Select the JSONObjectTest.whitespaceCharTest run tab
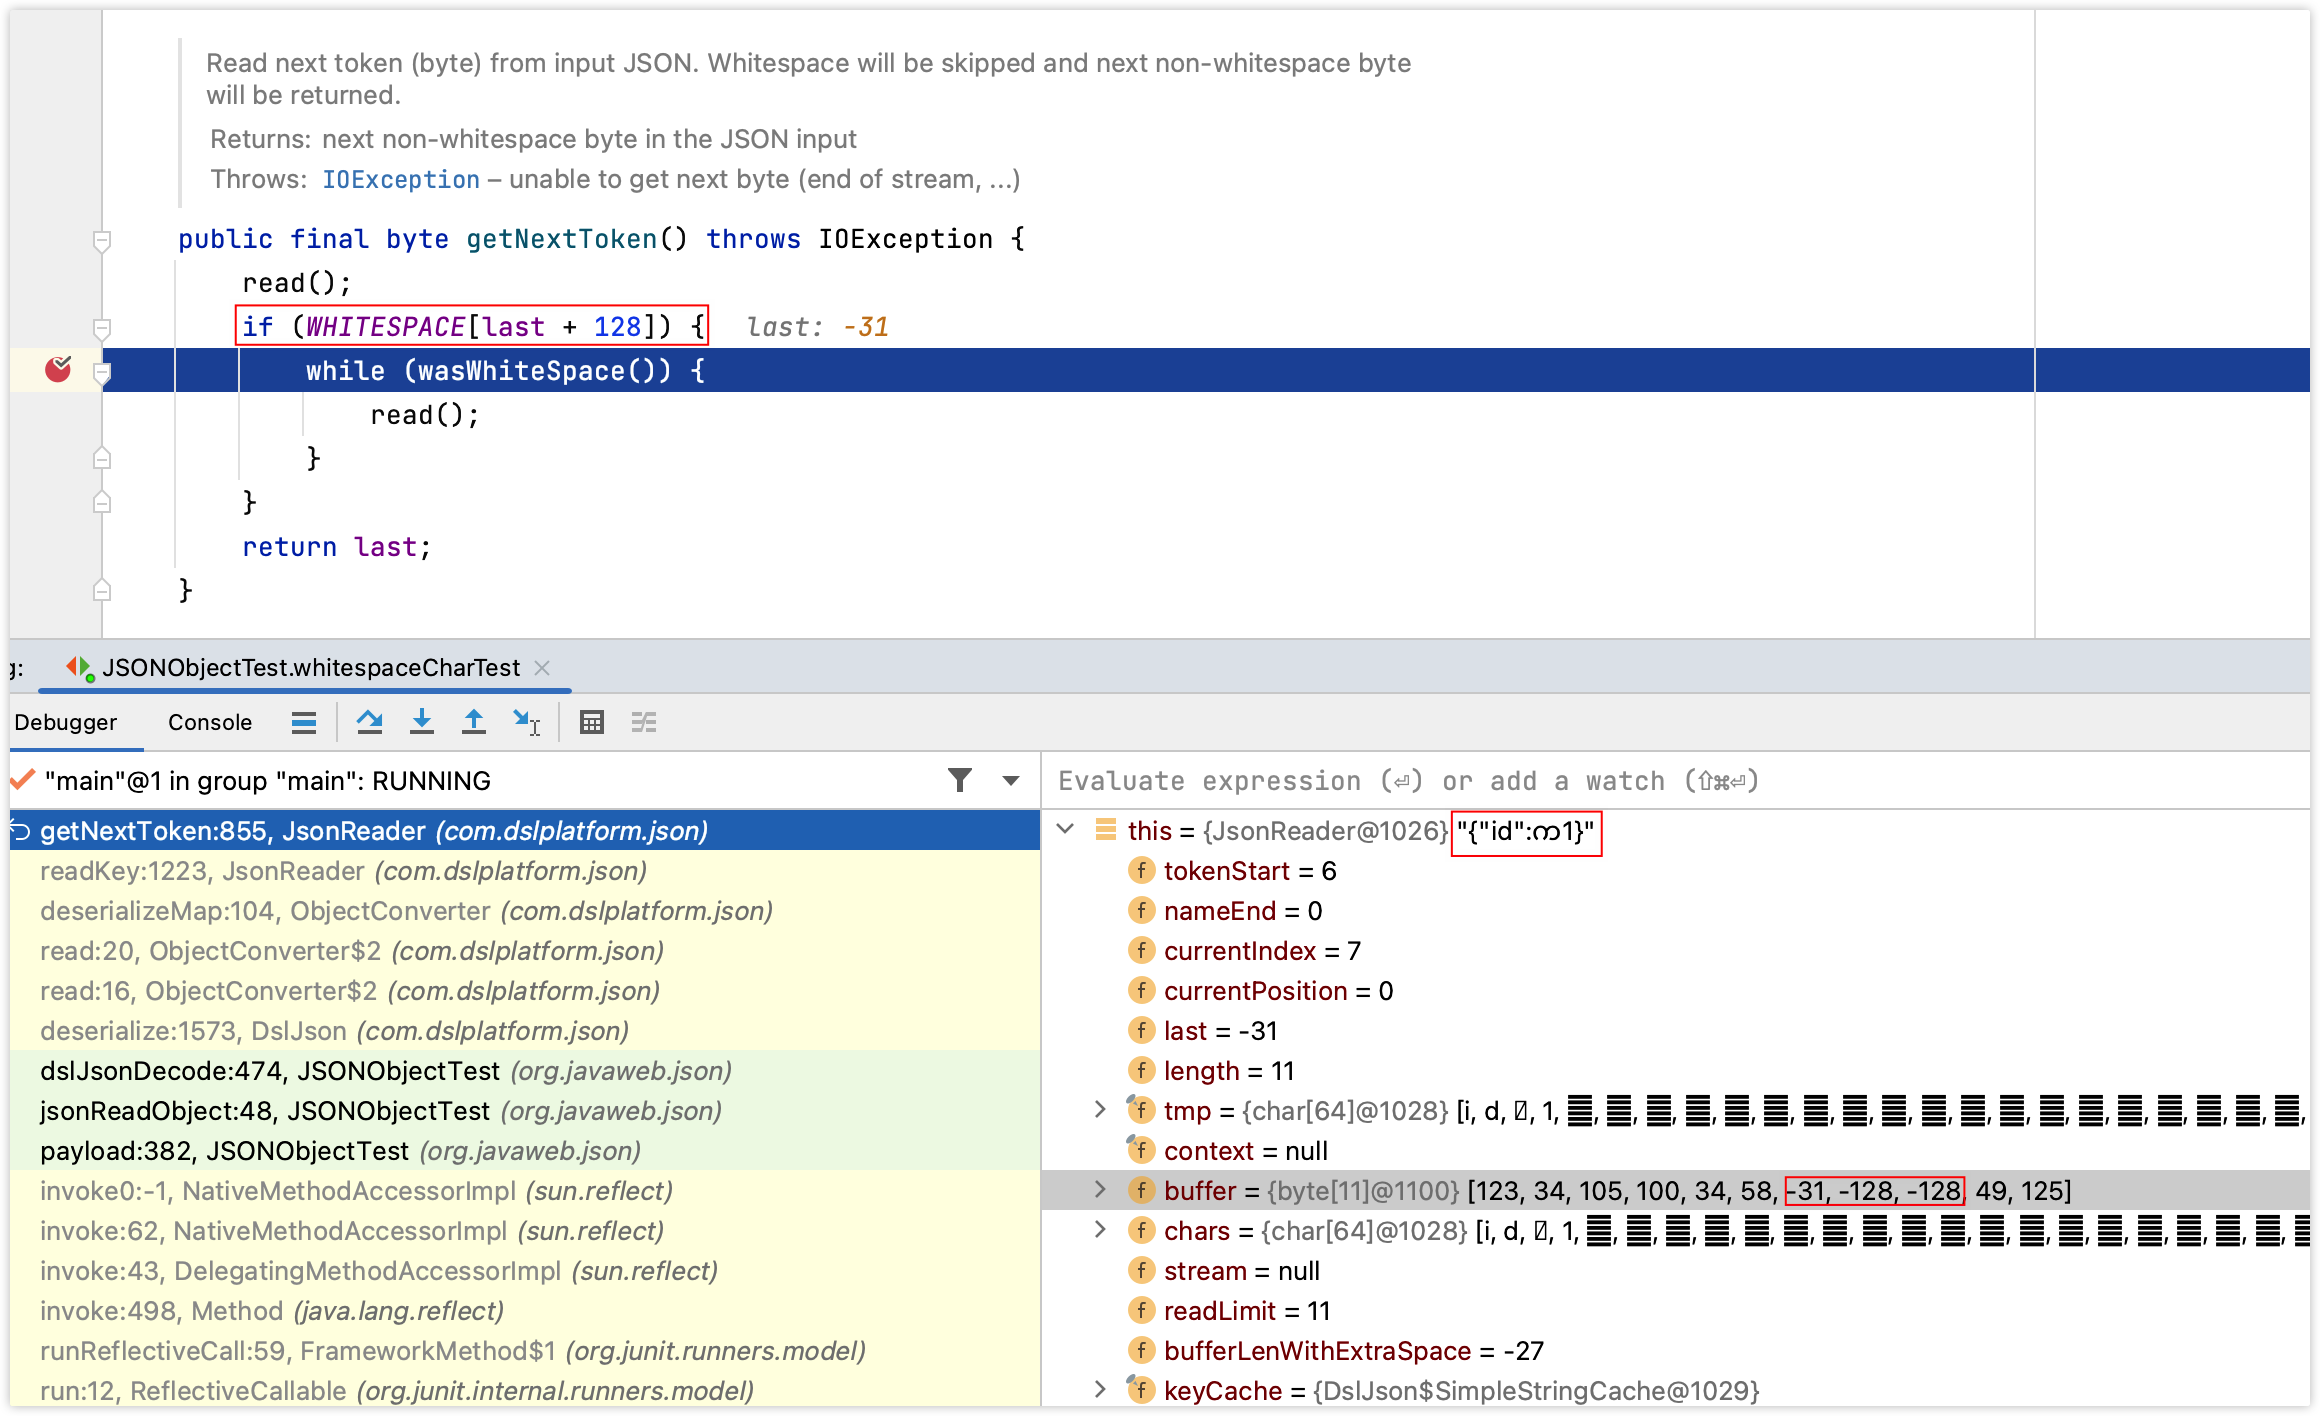Image resolution: width=2320 pixels, height=1416 pixels. (310, 668)
